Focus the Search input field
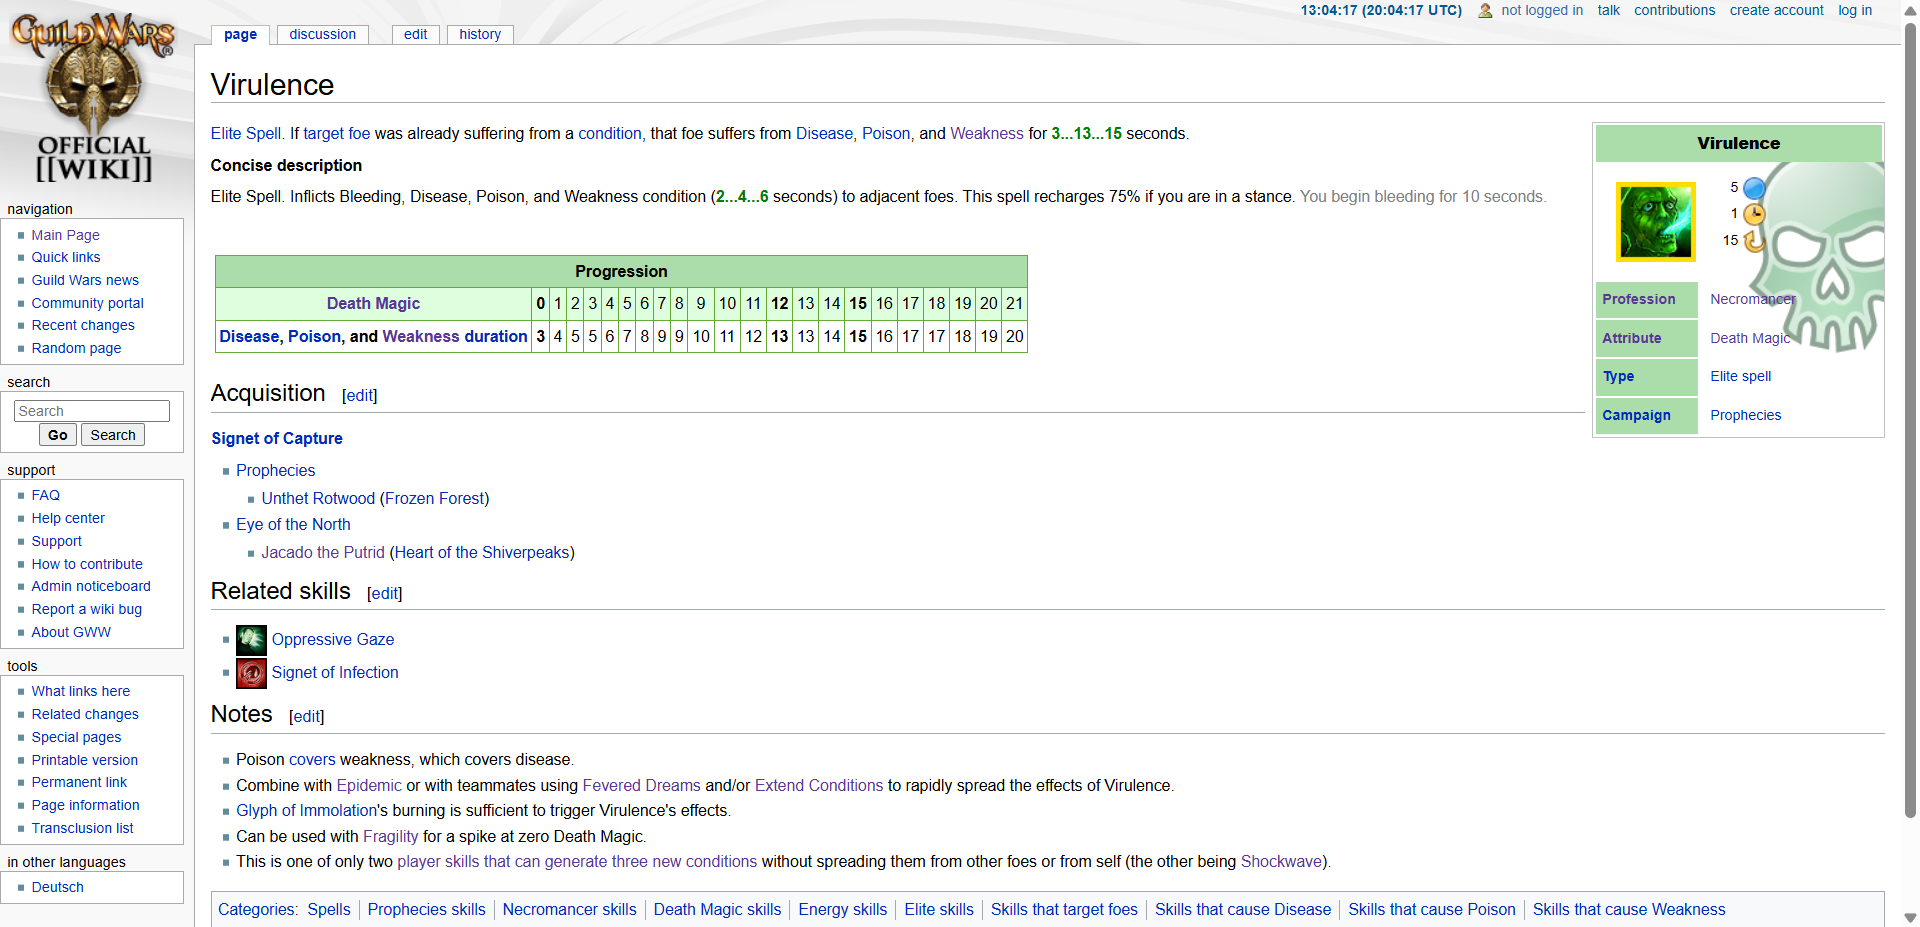1920x927 pixels. (x=92, y=411)
